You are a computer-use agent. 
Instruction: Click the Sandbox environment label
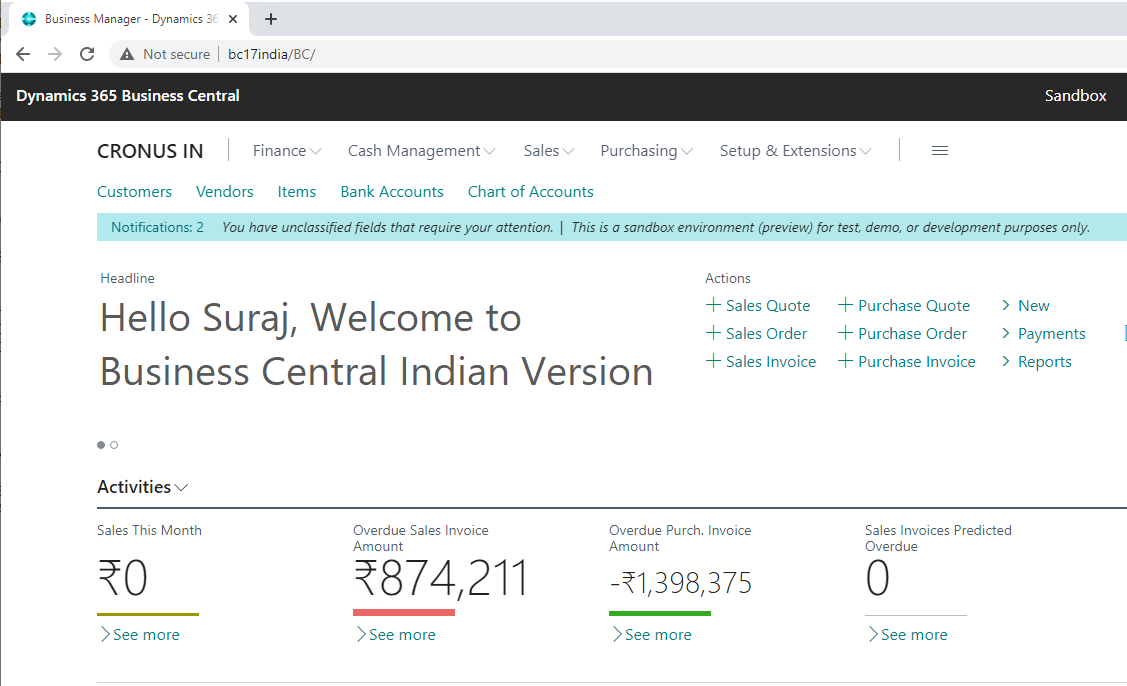[1075, 96]
